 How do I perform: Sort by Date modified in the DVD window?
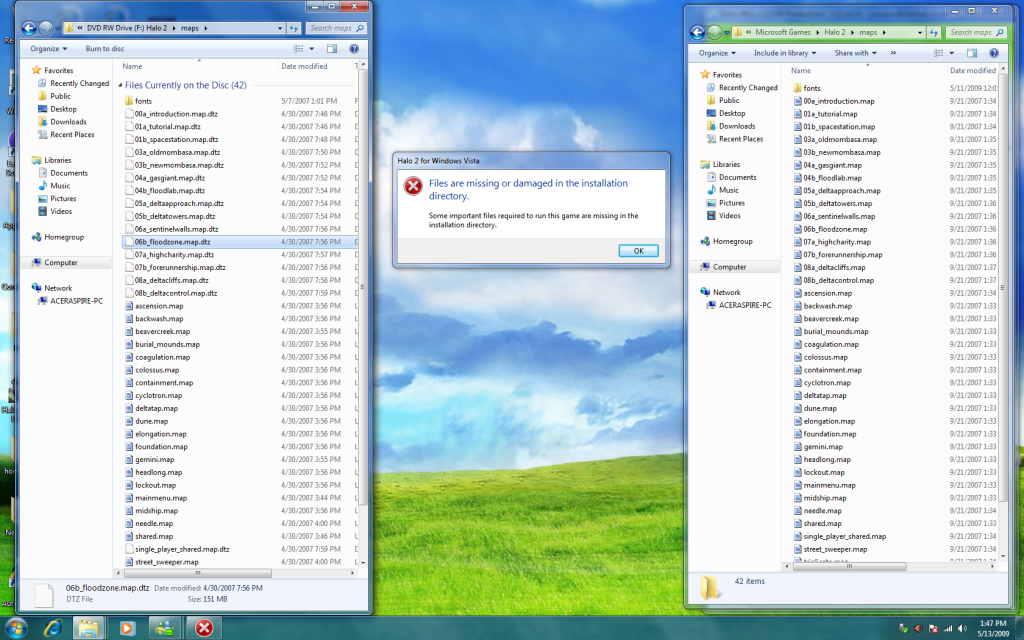pyautogui.click(x=304, y=66)
